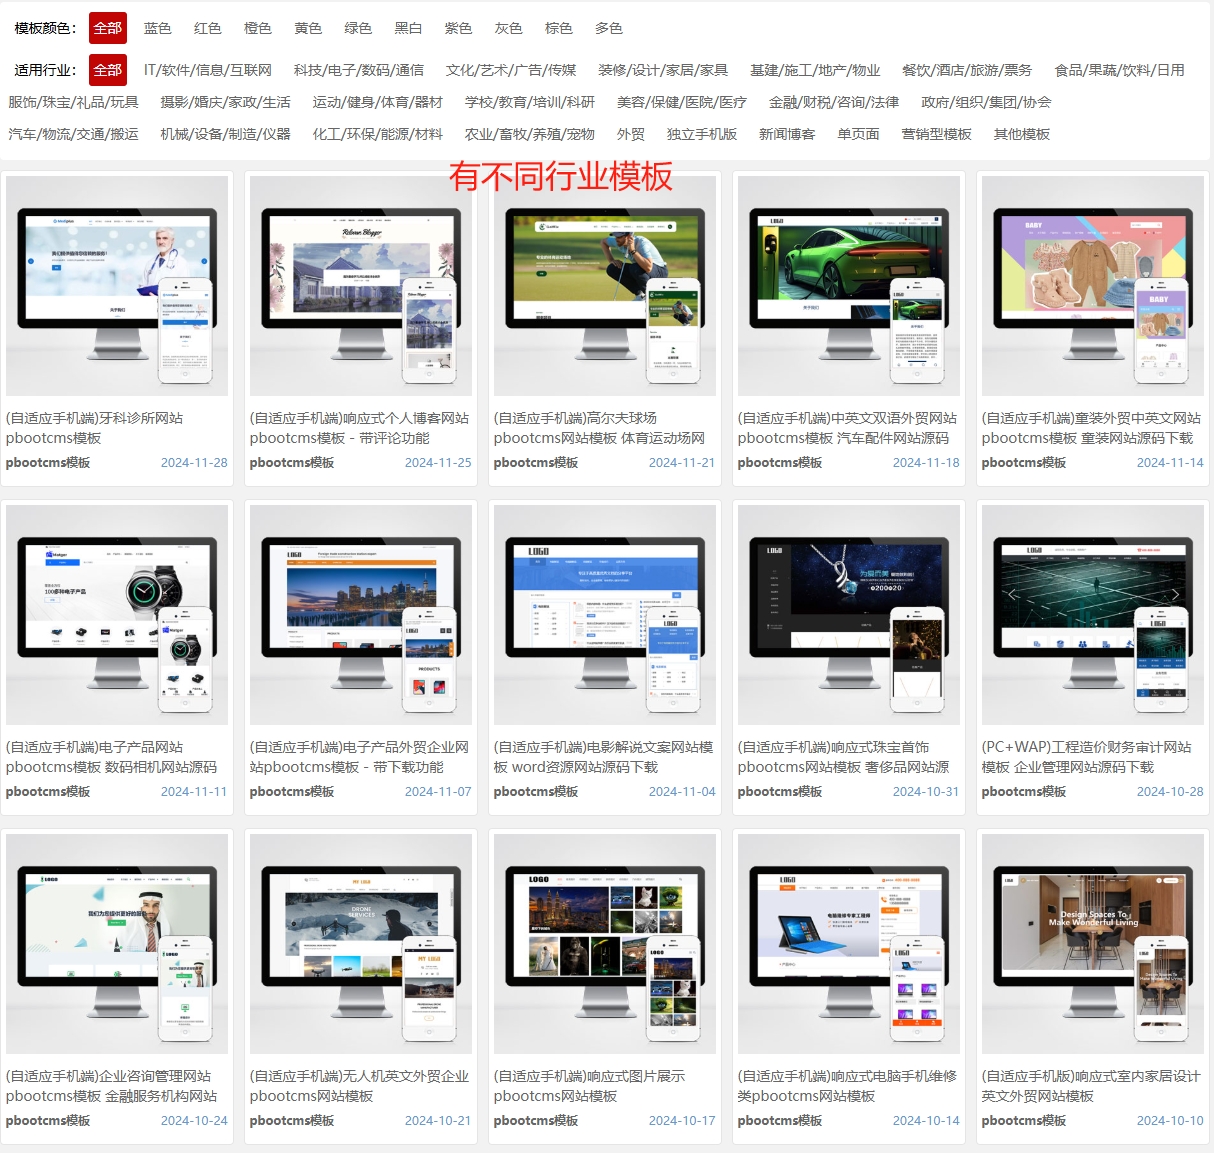View the jewelry necklace template preview
Screen dimensions: 1214x1153
[848, 615]
